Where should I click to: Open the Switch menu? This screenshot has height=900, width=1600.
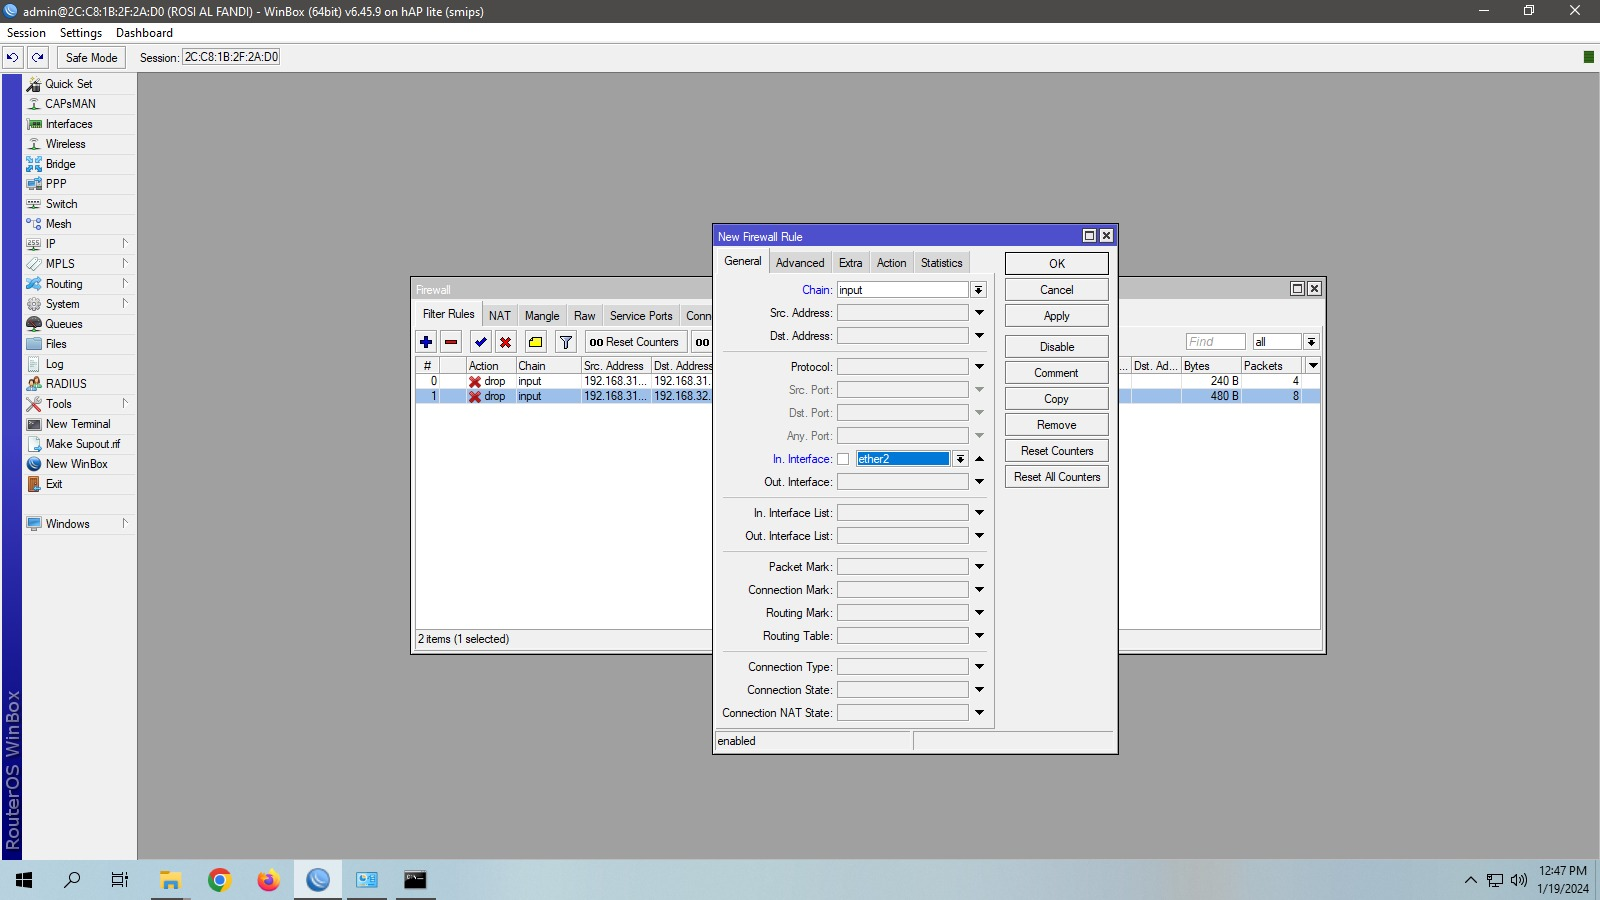pyautogui.click(x=61, y=204)
